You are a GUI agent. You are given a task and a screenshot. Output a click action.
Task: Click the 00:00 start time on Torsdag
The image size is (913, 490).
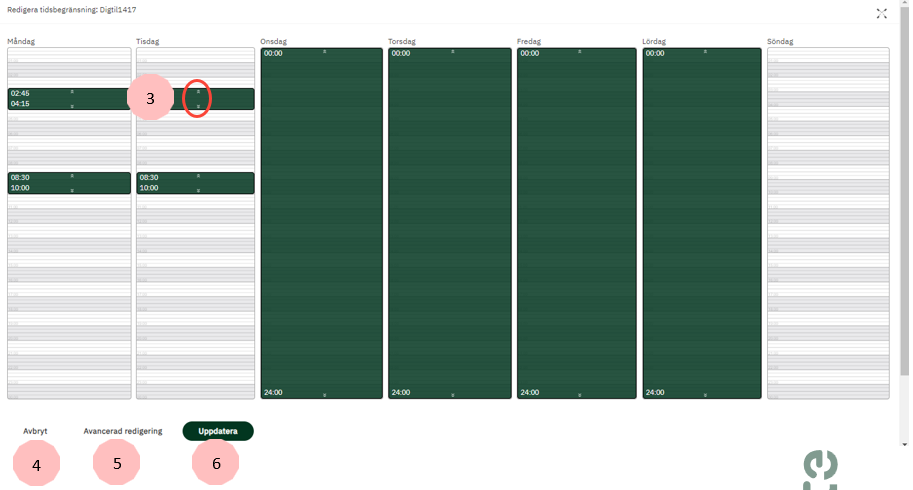[x=401, y=54]
